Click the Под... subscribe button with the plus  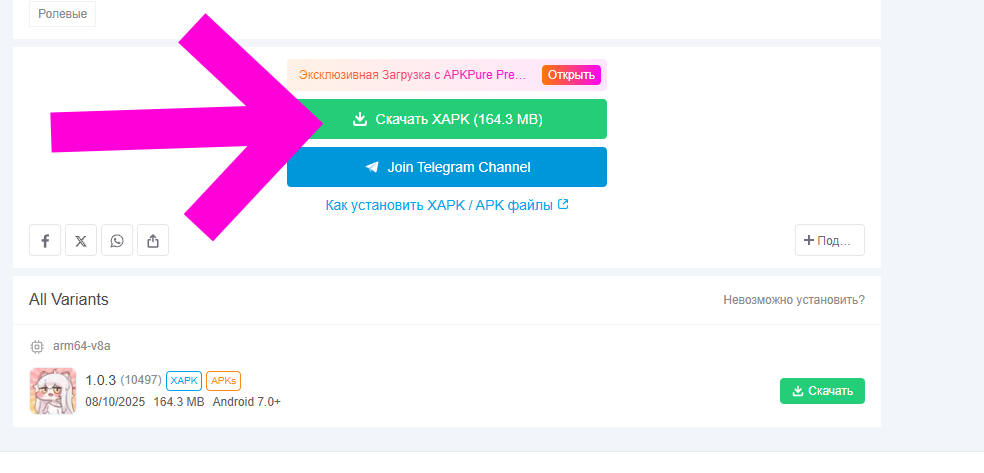(x=830, y=240)
